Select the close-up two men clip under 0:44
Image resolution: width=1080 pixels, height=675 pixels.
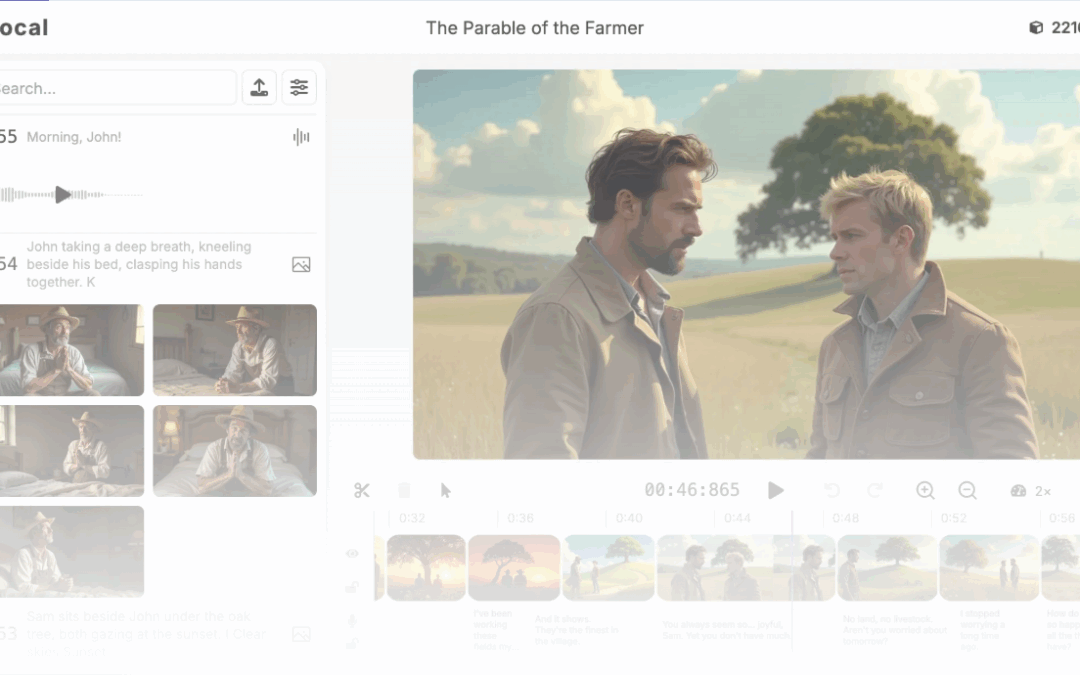pos(746,568)
